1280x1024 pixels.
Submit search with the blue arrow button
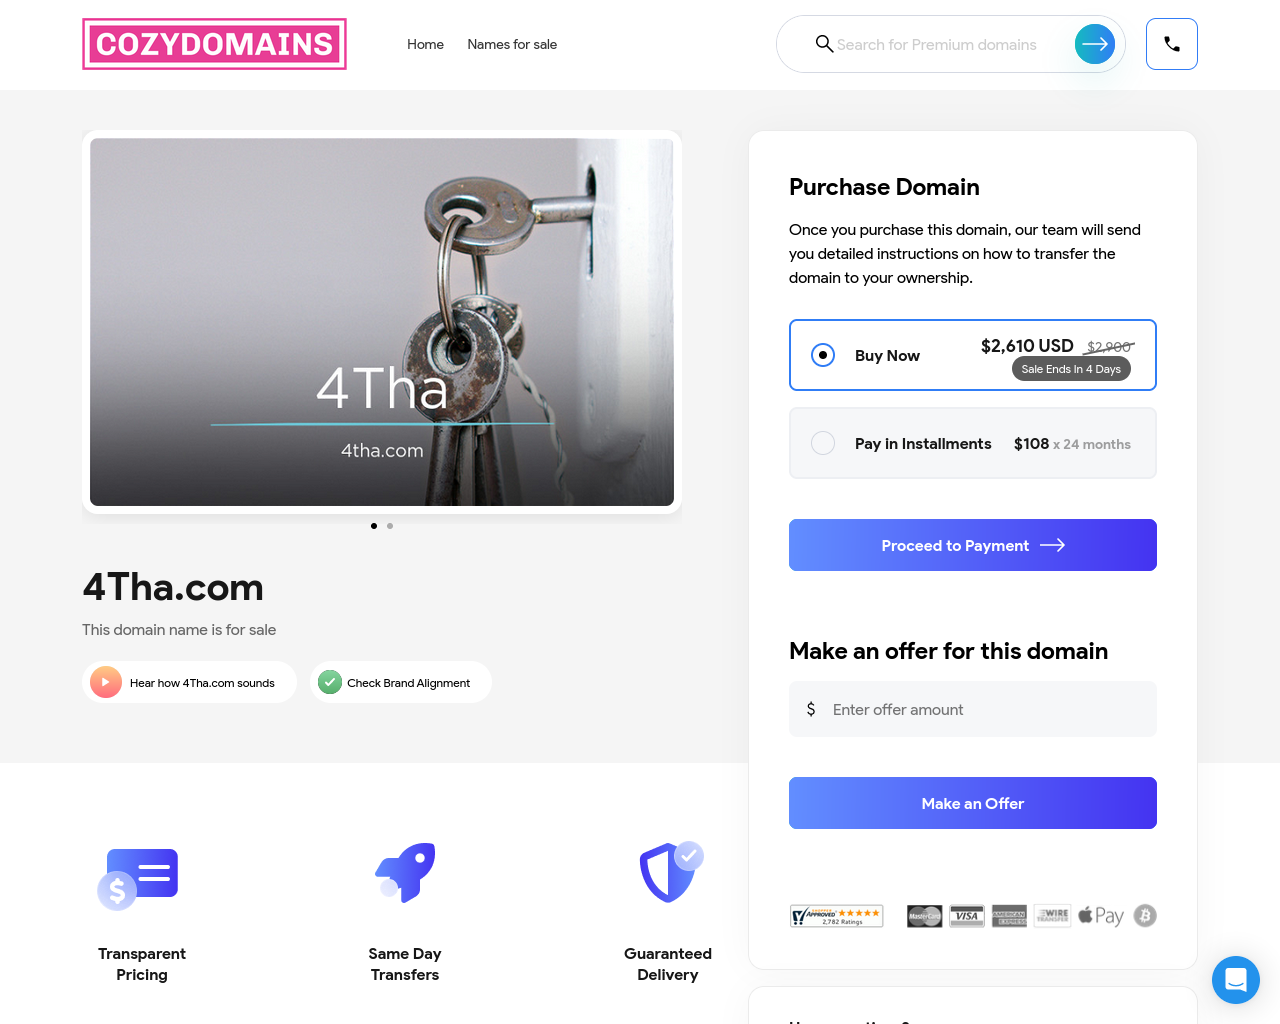(x=1095, y=44)
